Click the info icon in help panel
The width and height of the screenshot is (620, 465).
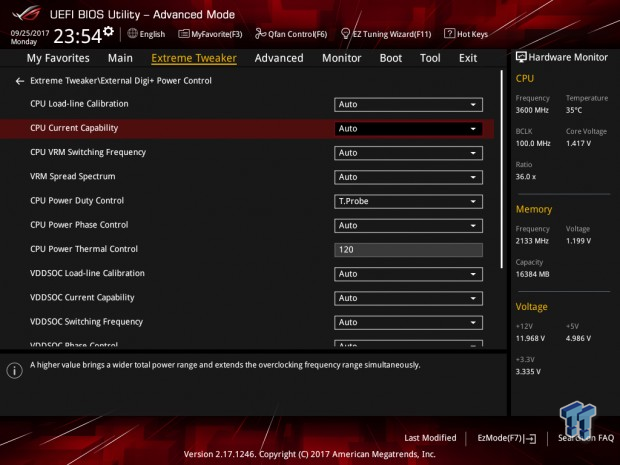tap(15, 370)
